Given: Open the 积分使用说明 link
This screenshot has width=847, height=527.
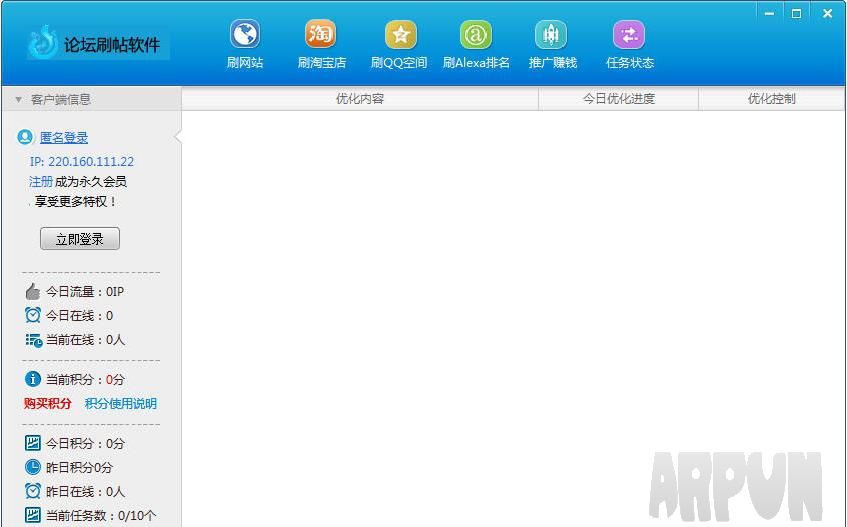Looking at the screenshot, I should pyautogui.click(x=120, y=403).
